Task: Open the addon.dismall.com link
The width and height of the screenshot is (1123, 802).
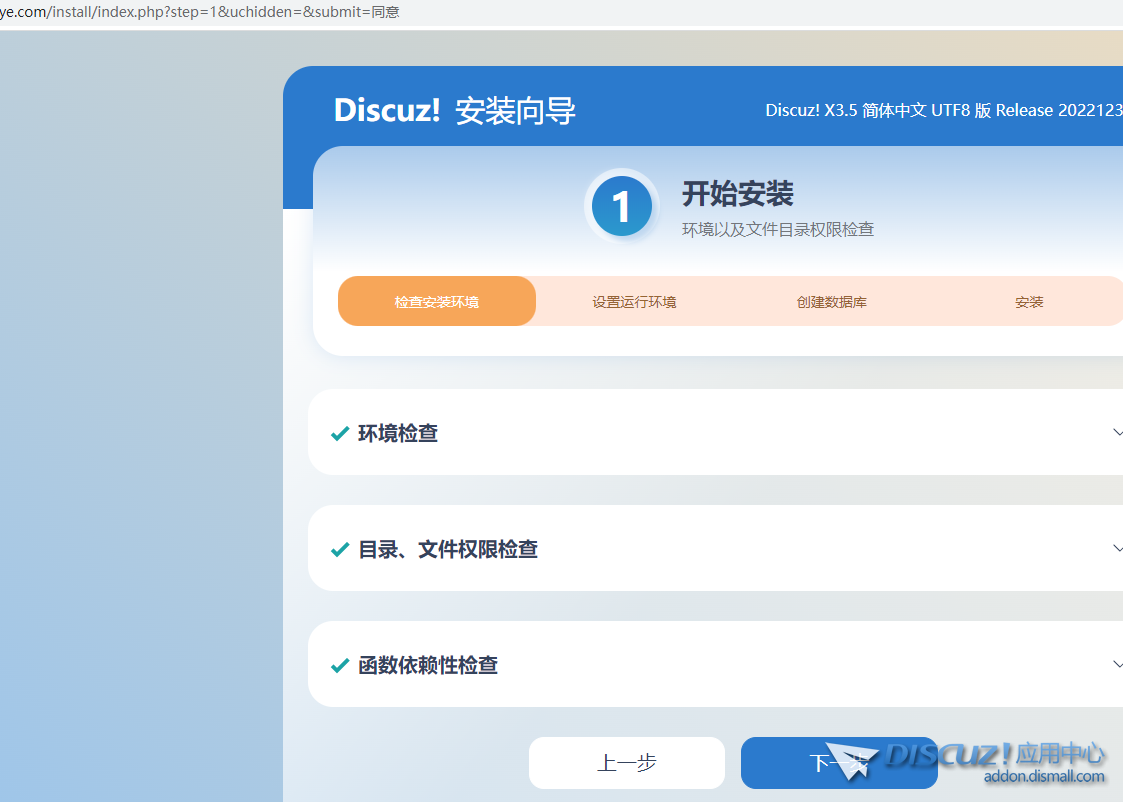Action: [x=1044, y=777]
